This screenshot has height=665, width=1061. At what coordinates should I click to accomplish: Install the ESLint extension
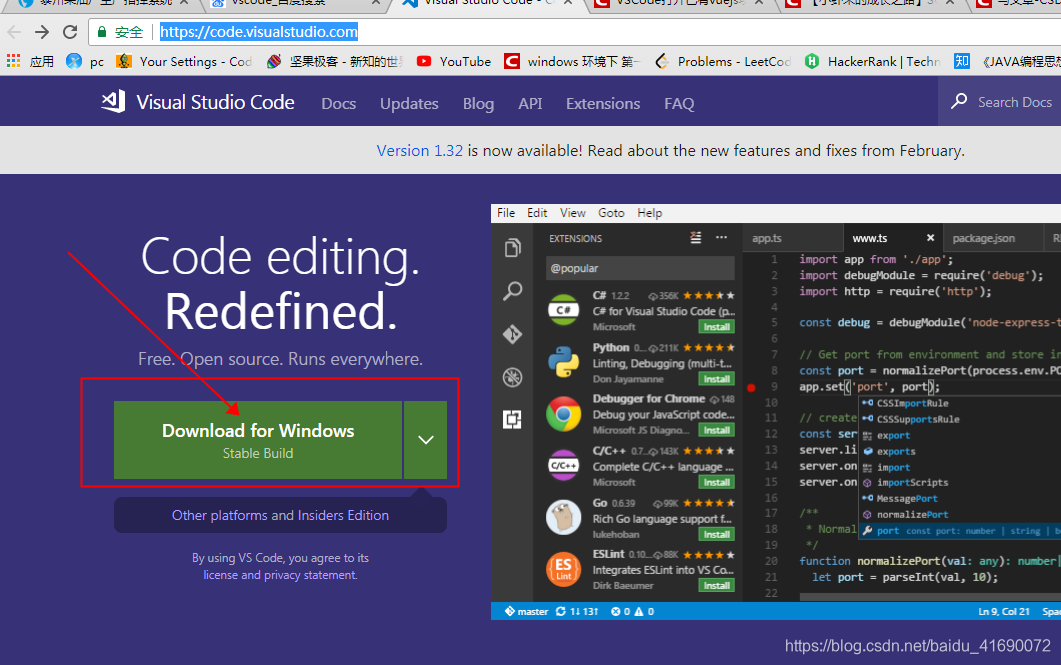(717, 586)
